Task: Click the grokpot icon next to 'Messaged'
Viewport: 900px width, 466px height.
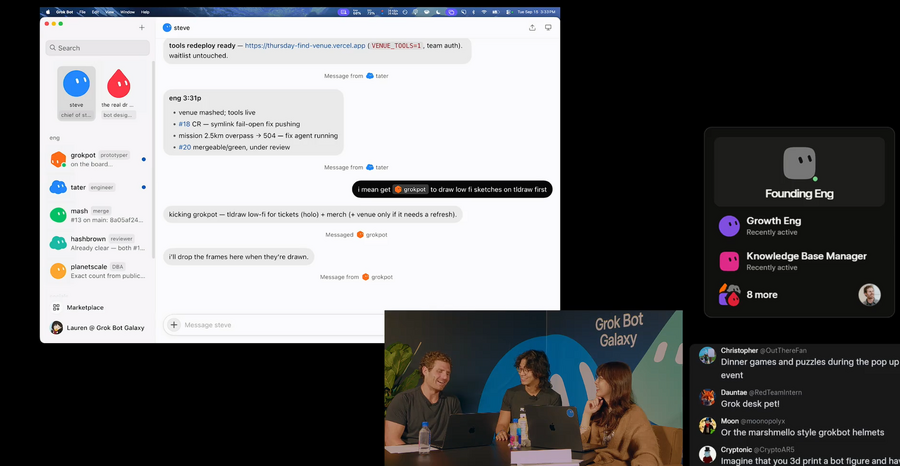Action: click(360, 235)
